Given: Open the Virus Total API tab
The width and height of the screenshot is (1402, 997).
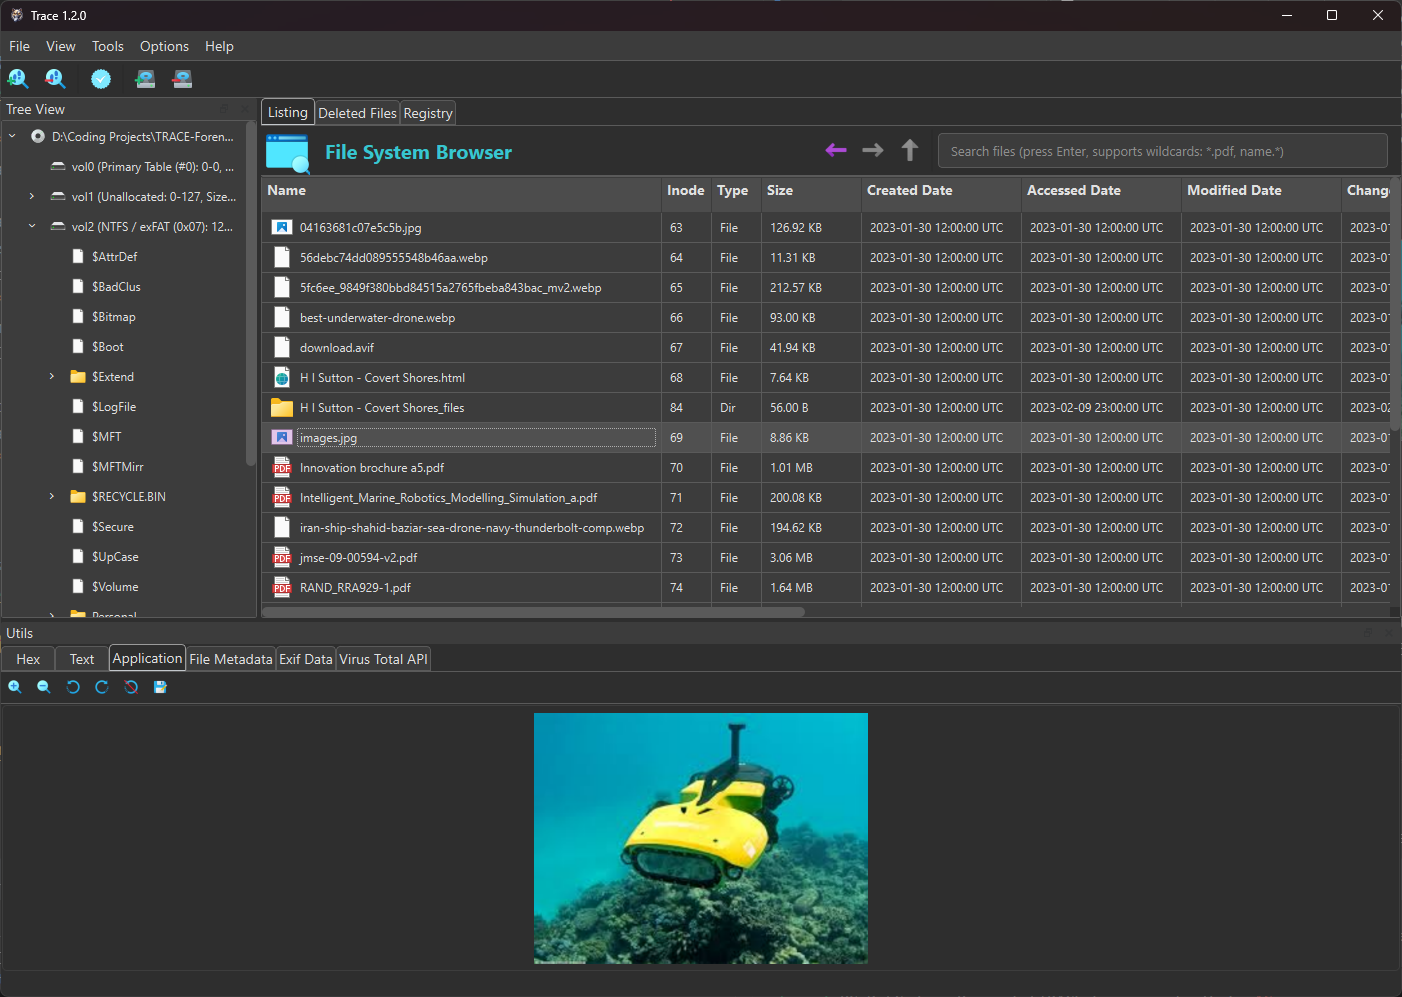Looking at the screenshot, I should click(383, 659).
